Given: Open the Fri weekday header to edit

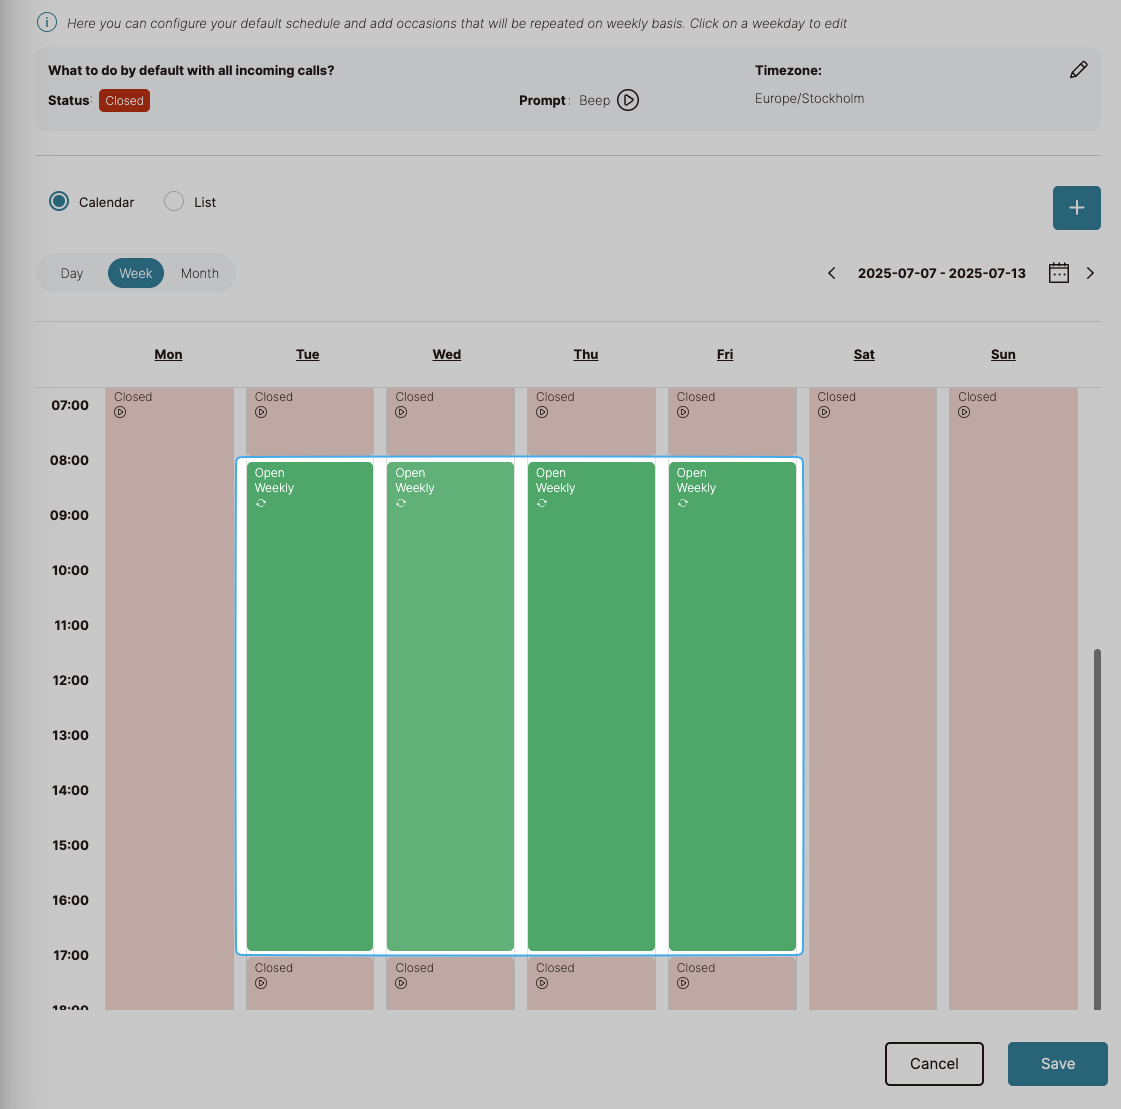Looking at the screenshot, I should 725,355.
